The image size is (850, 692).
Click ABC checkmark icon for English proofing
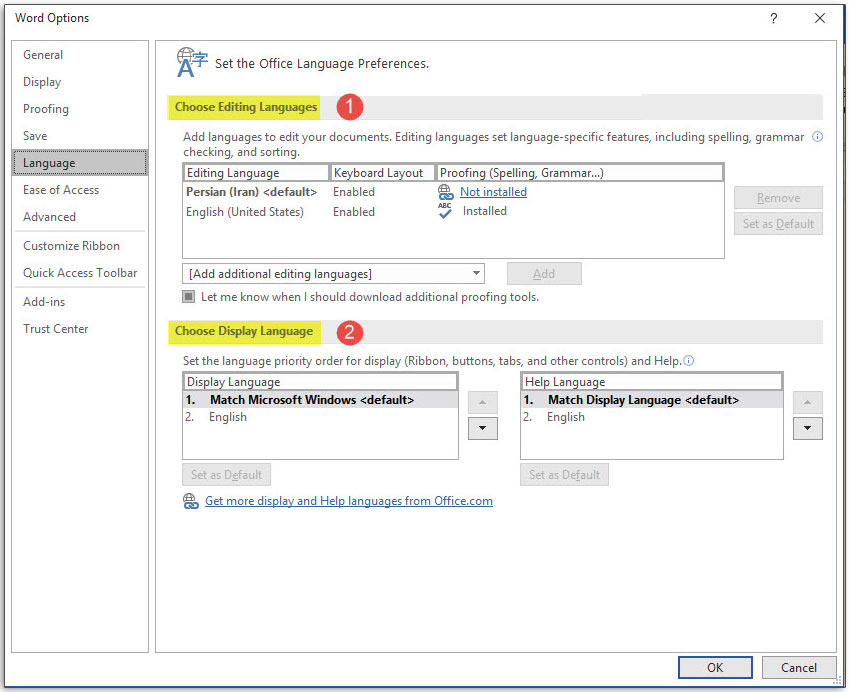(x=445, y=211)
